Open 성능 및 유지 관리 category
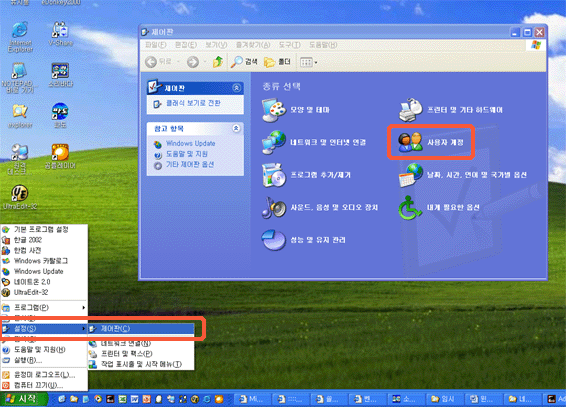This screenshot has height=407, width=566. coord(304,240)
